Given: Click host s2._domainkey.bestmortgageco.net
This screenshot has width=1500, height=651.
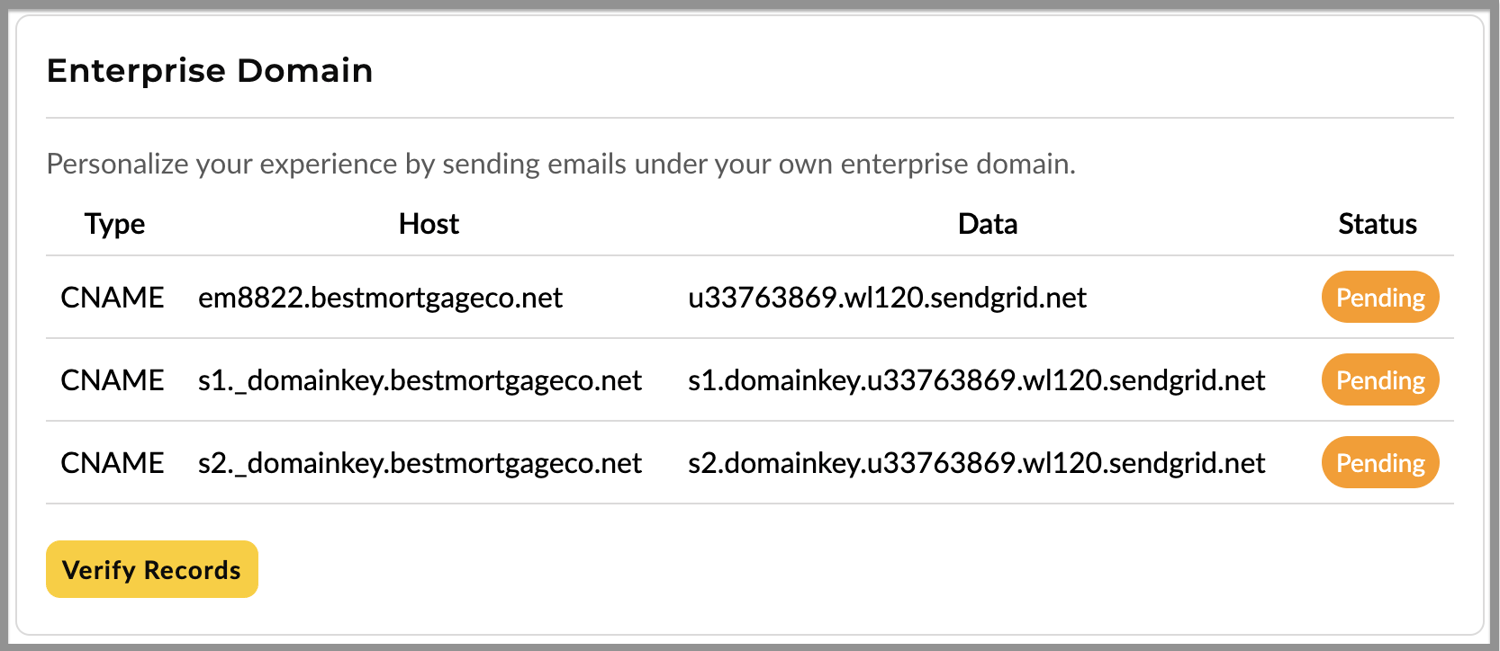Looking at the screenshot, I should (x=418, y=462).
